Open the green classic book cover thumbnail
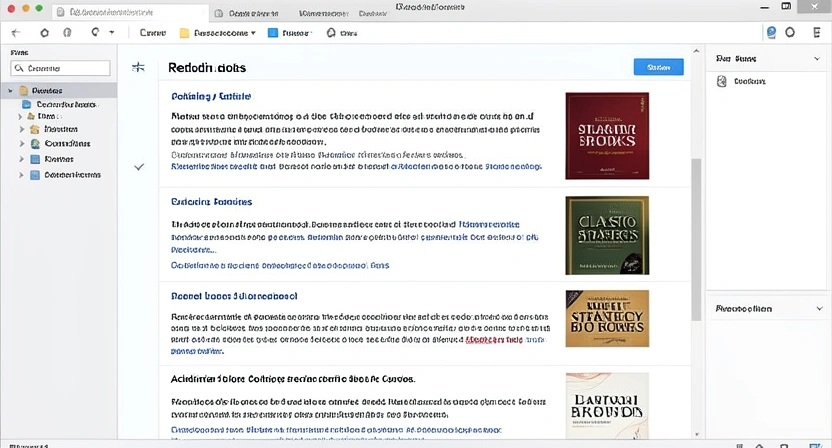The width and height of the screenshot is (832, 448). (607, 235)
